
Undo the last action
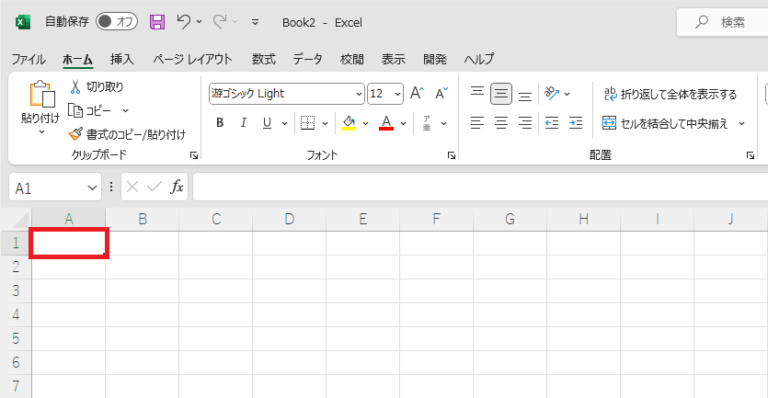point(184,22)
